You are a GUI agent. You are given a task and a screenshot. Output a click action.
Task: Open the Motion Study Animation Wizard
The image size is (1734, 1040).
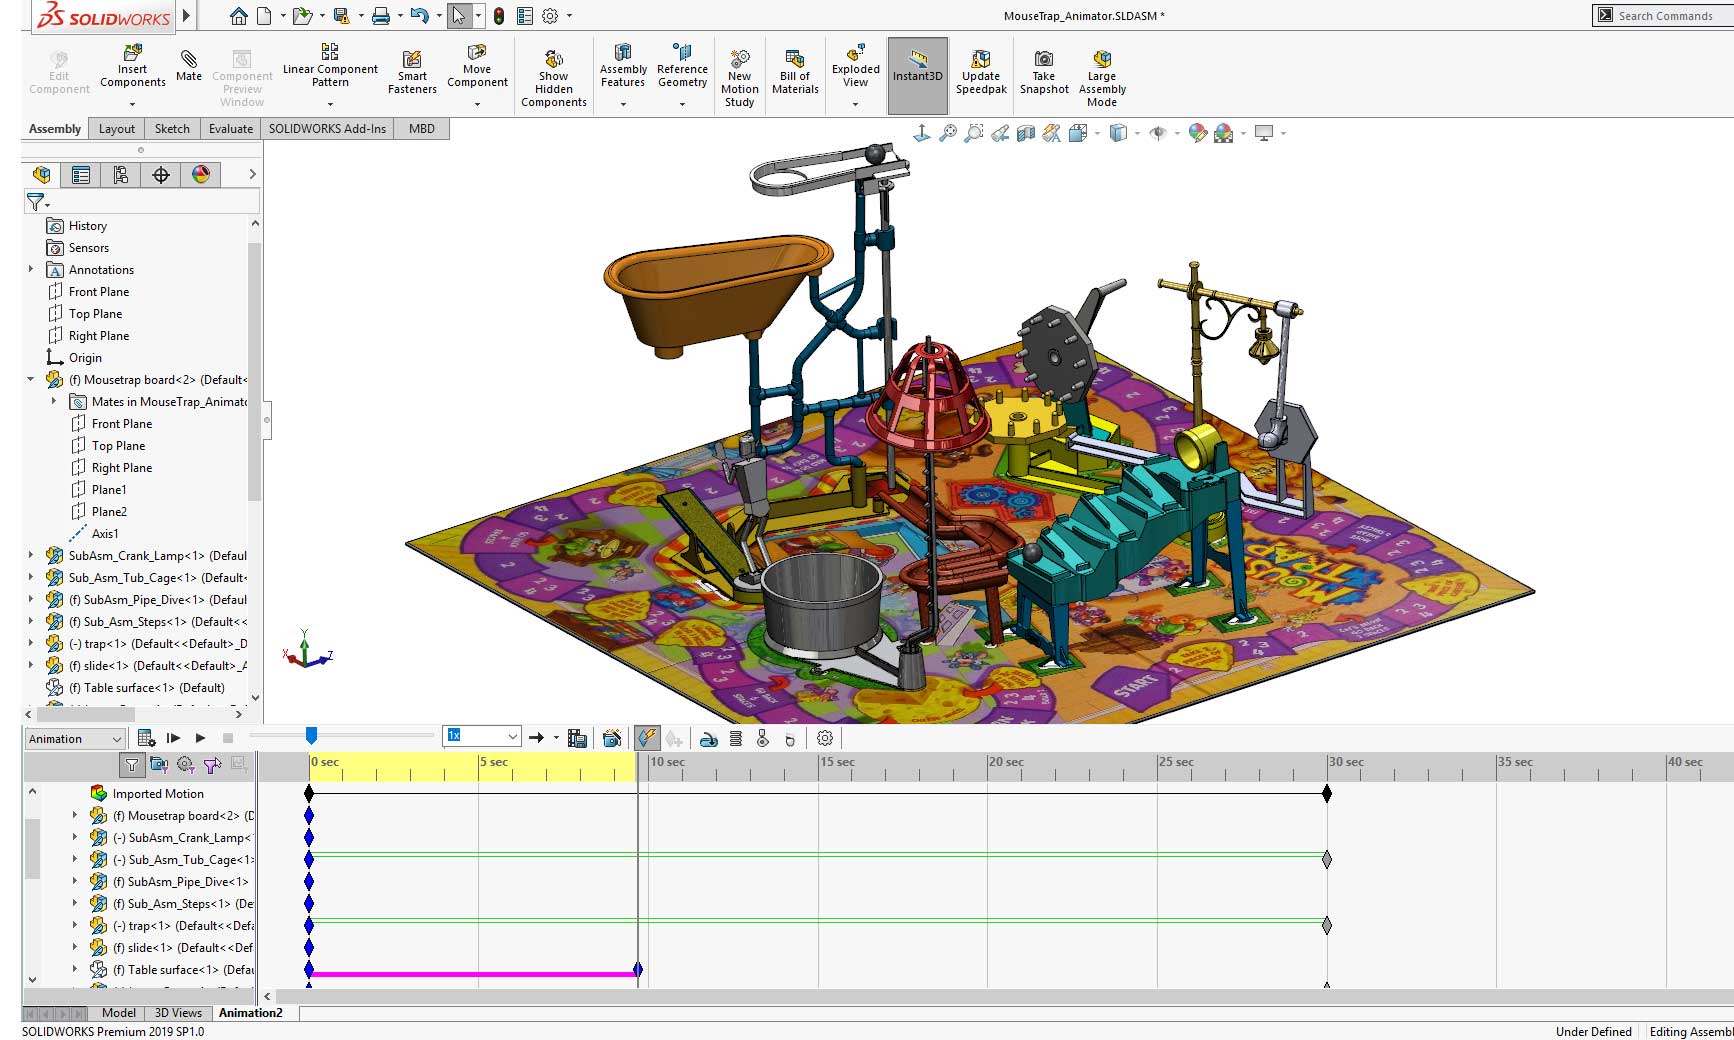tap(612, 738)
